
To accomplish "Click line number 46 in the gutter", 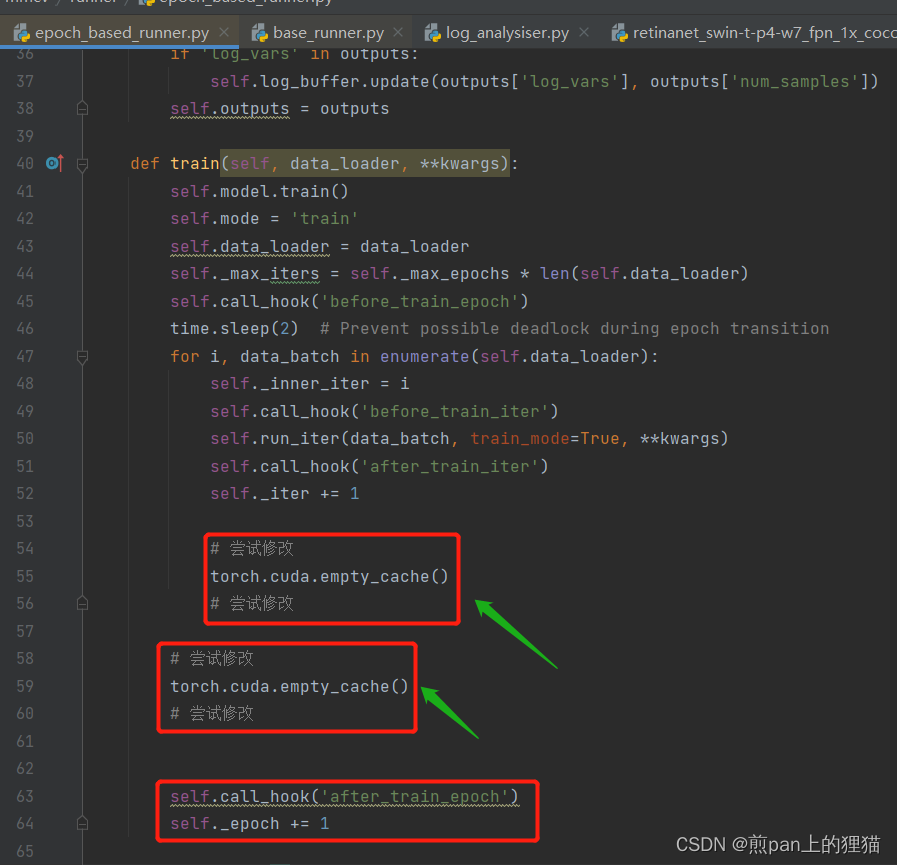I will [x=25, y=329].
